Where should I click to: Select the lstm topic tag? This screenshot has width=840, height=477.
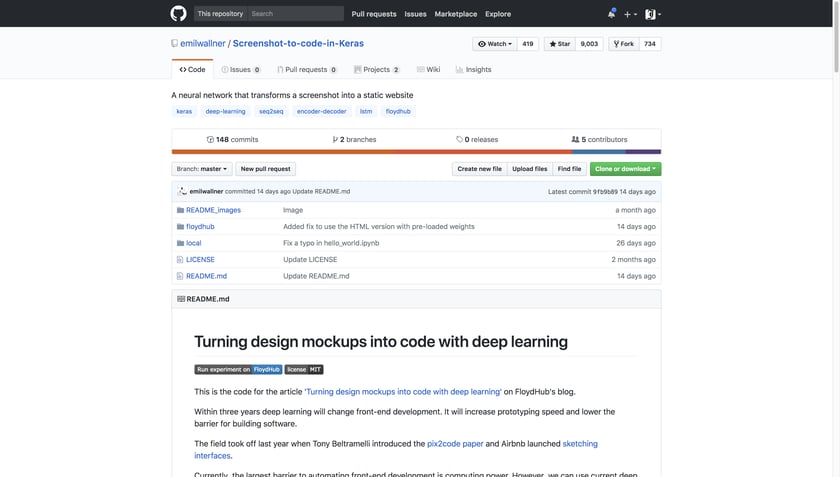[x=366, y=111]
